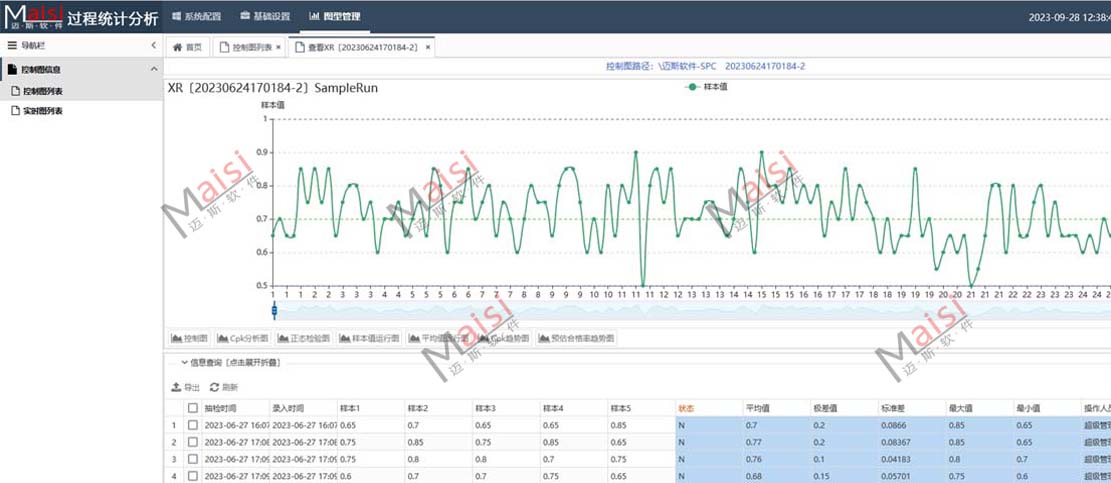Image resolution: width=1111 pixels, height=483 pixels.
Task: Open the 基础设置 menu
Action: click(265, 16)
